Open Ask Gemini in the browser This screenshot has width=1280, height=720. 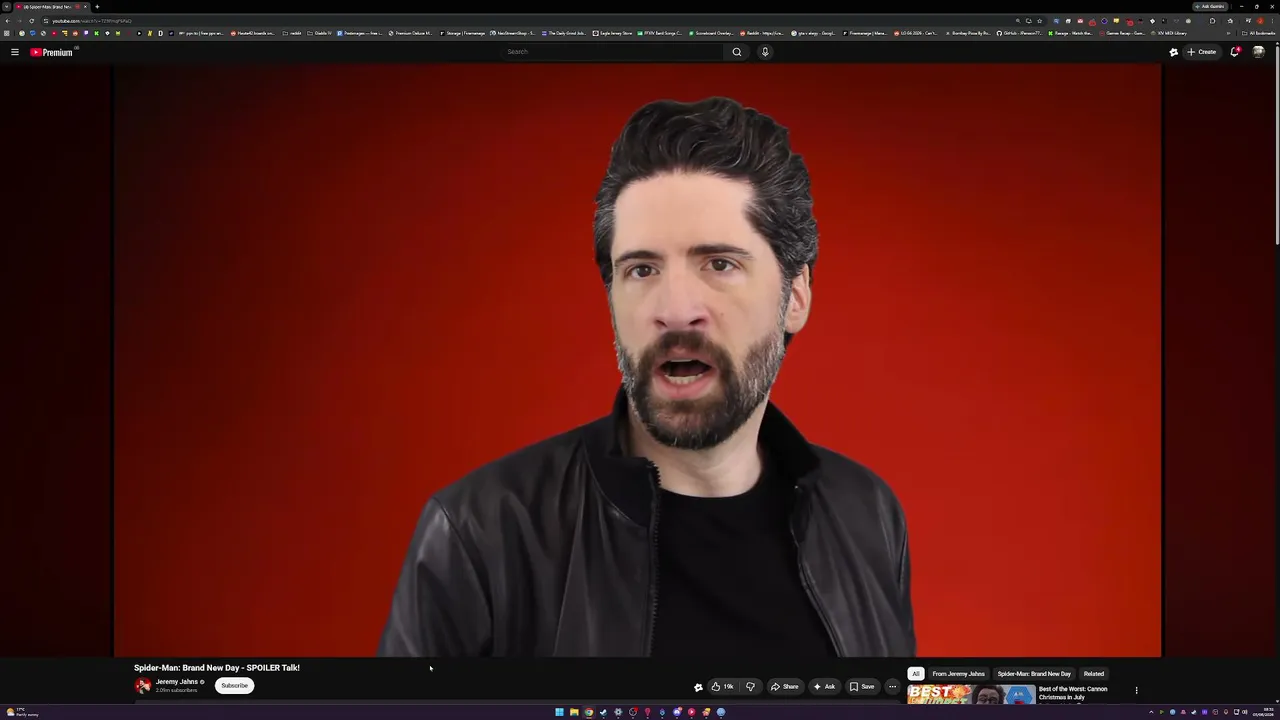[1210, 7]
